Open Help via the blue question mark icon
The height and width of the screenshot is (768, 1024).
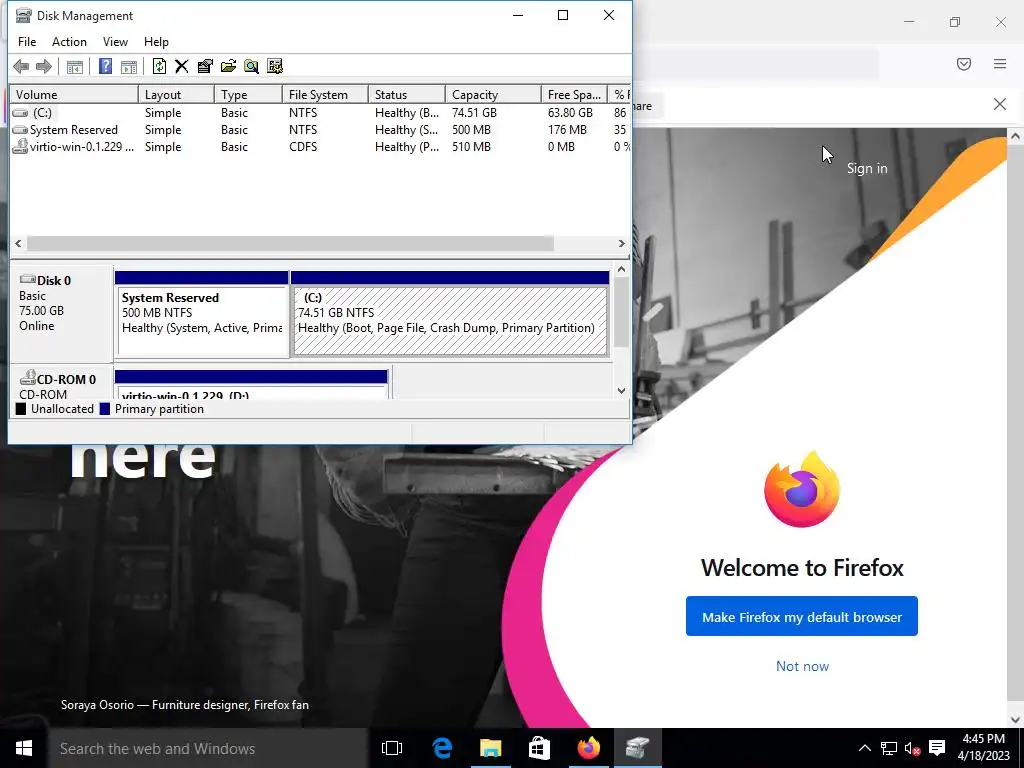105,66
